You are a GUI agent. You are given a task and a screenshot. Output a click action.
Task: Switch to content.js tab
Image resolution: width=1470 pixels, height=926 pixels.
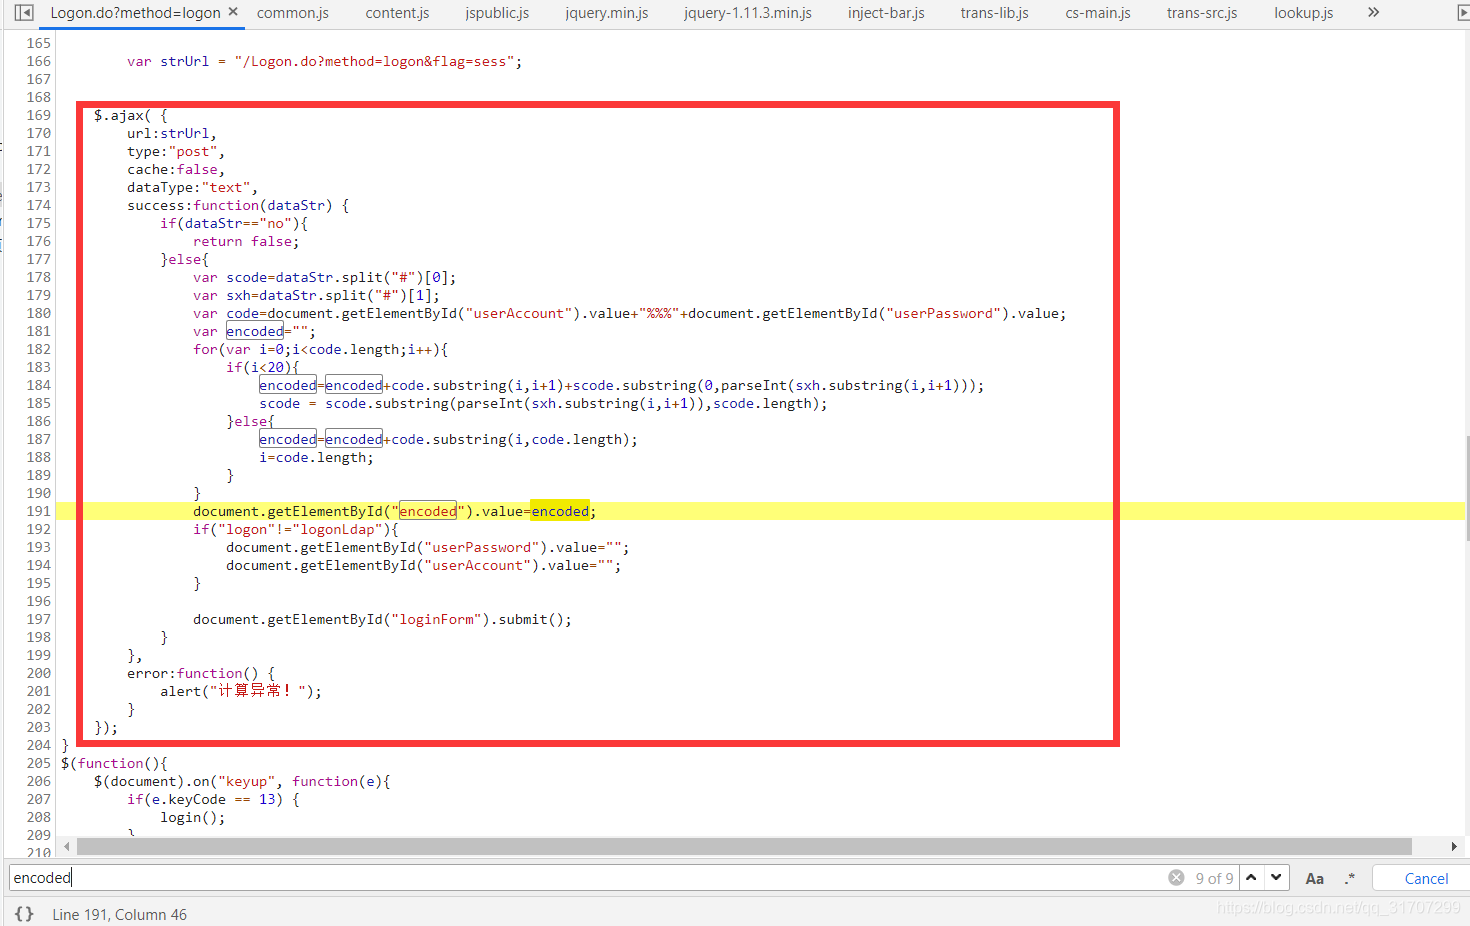397,13
